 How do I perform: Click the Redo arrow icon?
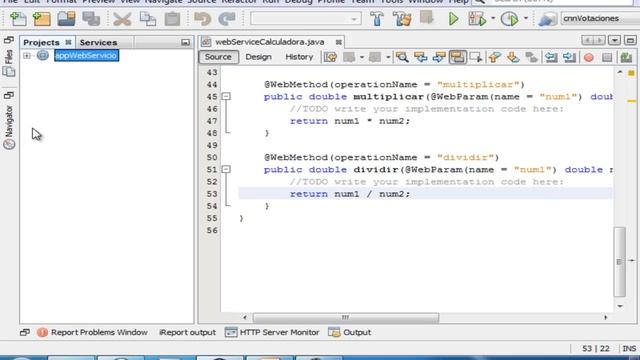click(x=227, y=19)
